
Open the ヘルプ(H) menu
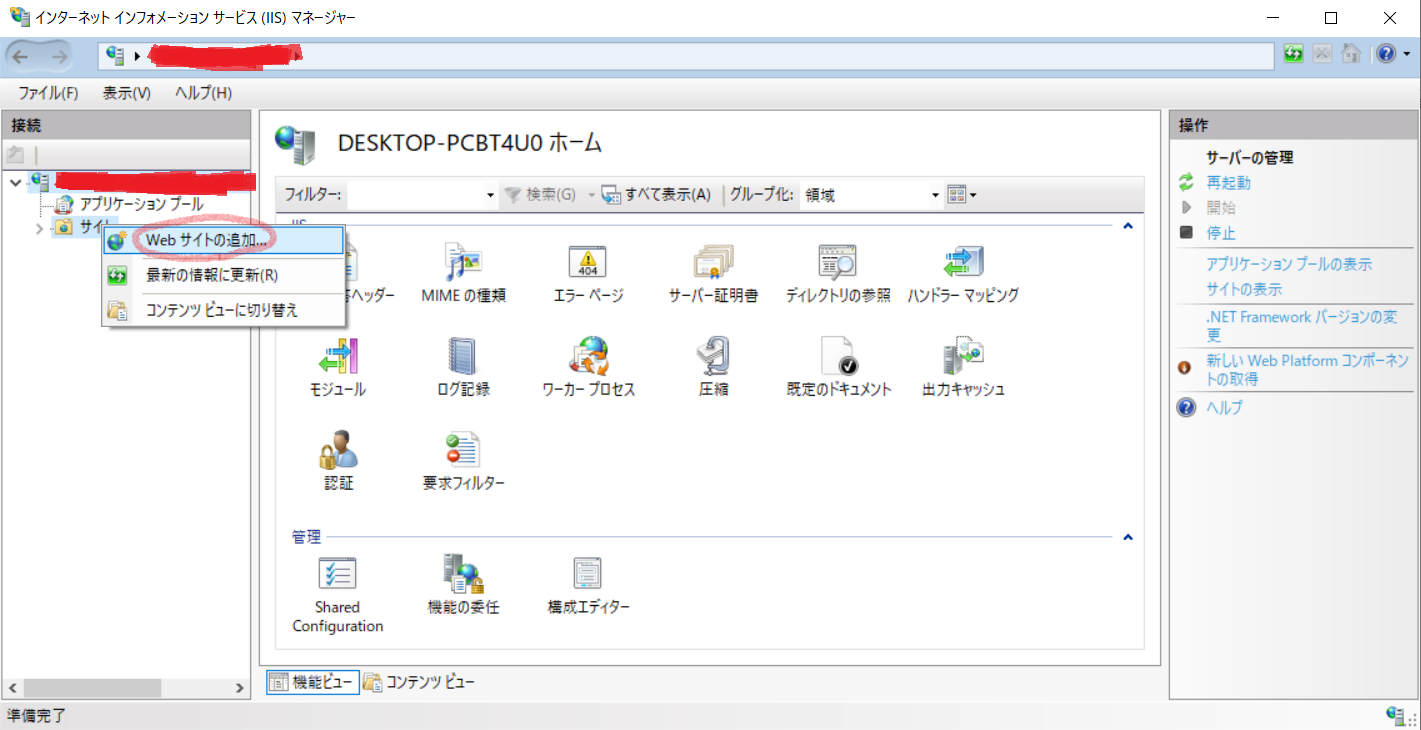(x=203, y=93)
